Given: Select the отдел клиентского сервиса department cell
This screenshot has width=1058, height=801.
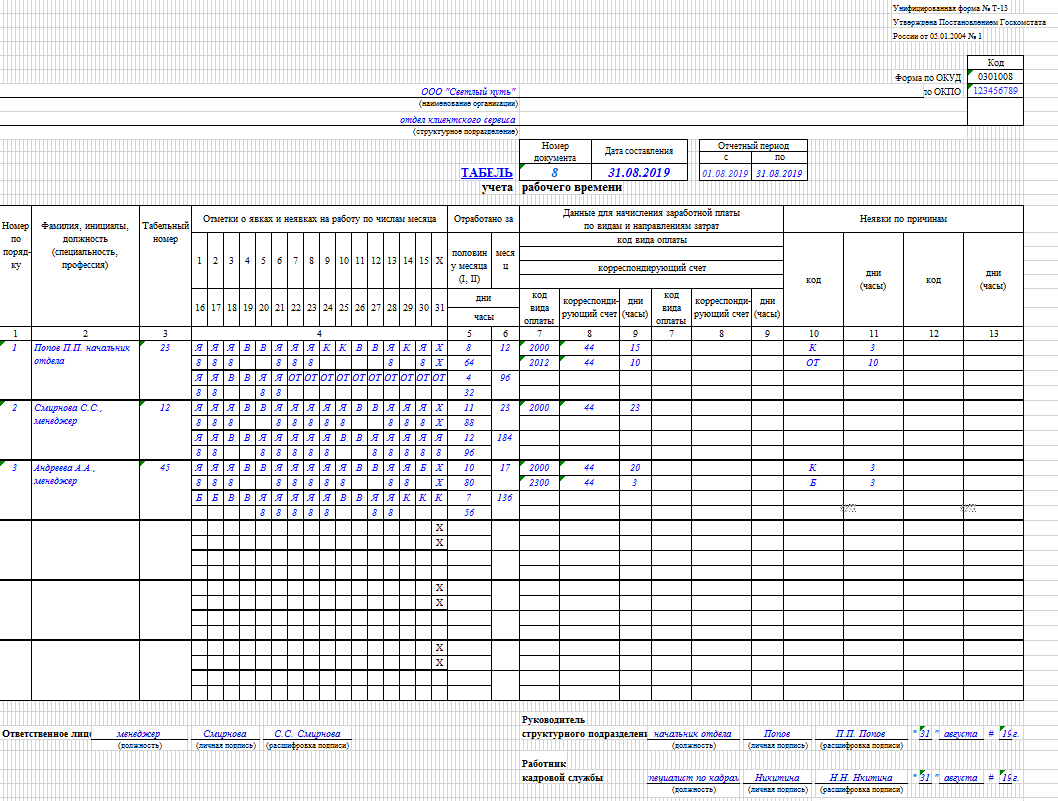Looking at the screenshot, I should 459,120.
